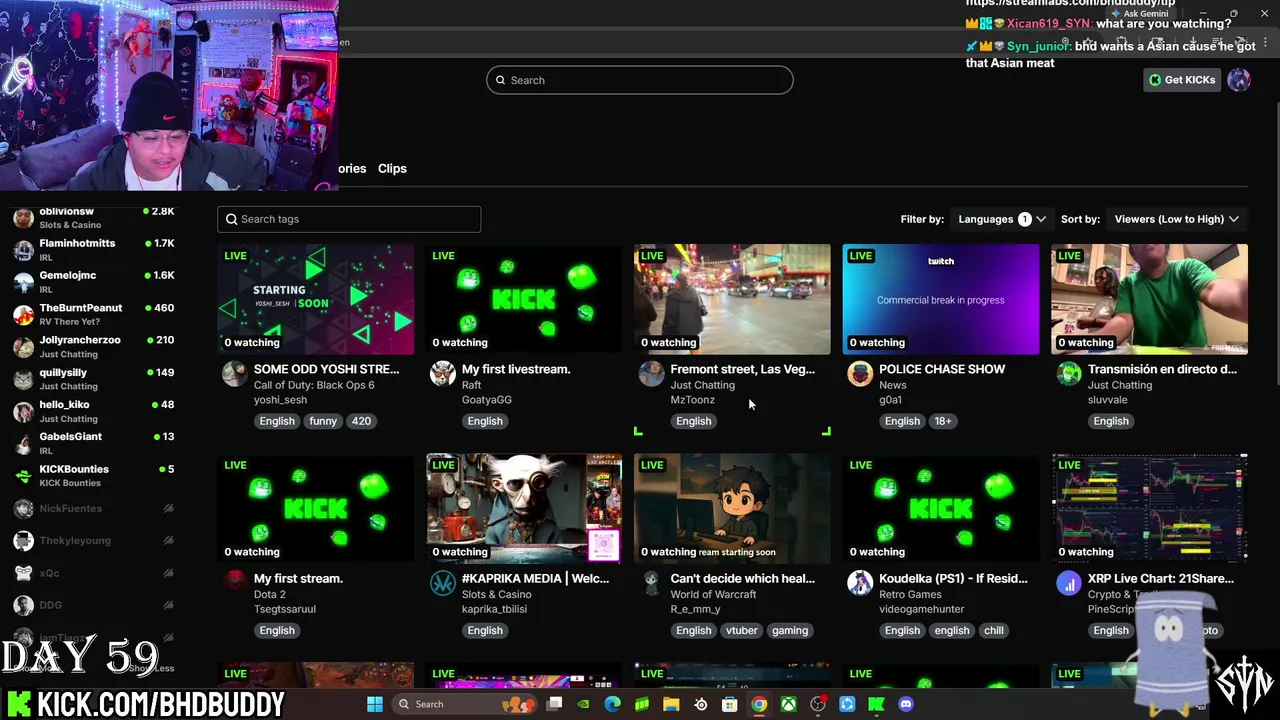This screenshot has height=720, width=1280.
Task: Open videogamehunter streamer avatar
Action: tap(860, 583)
